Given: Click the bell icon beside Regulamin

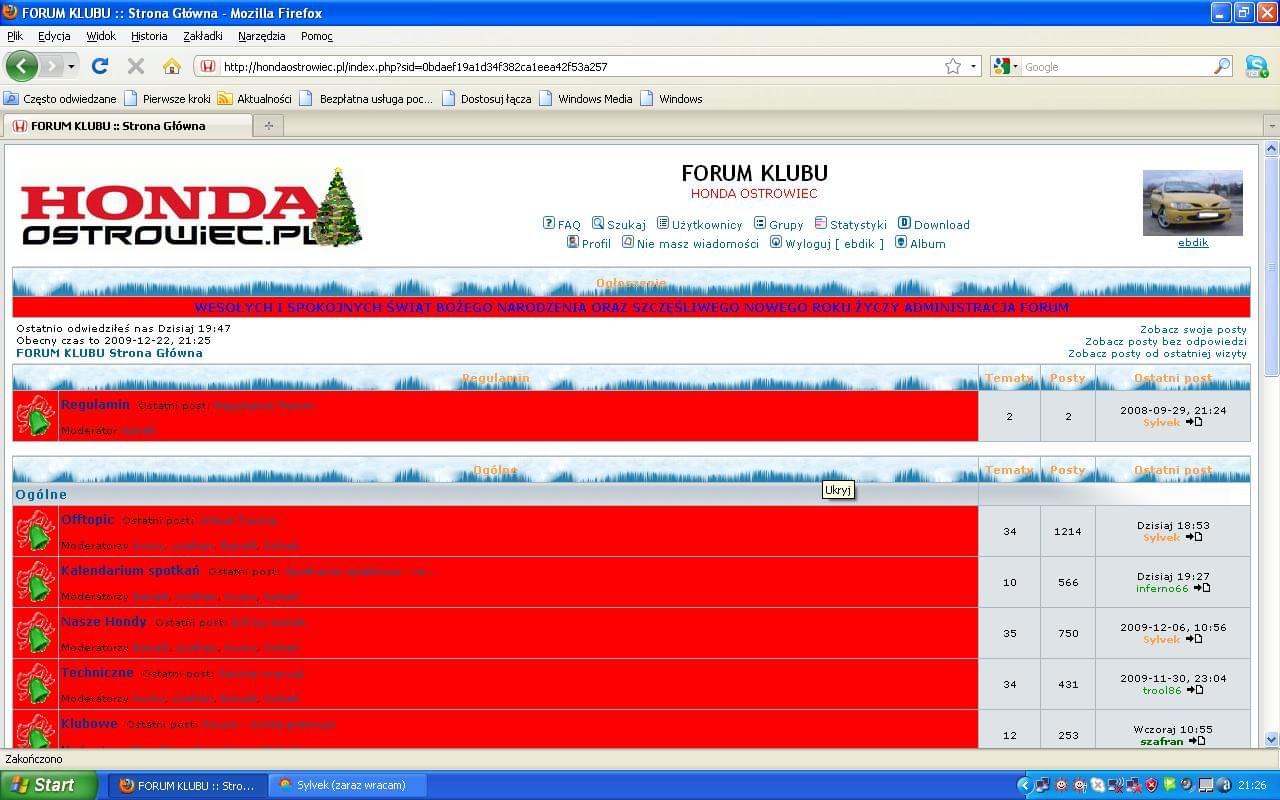Looking at the screenshot, I should coord(36,416).
